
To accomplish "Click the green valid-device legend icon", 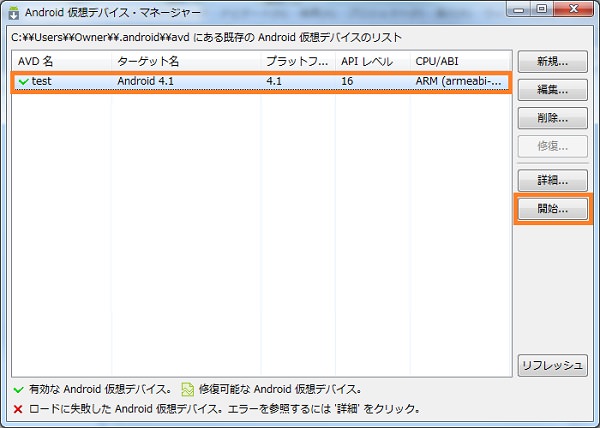I will 18,390.
